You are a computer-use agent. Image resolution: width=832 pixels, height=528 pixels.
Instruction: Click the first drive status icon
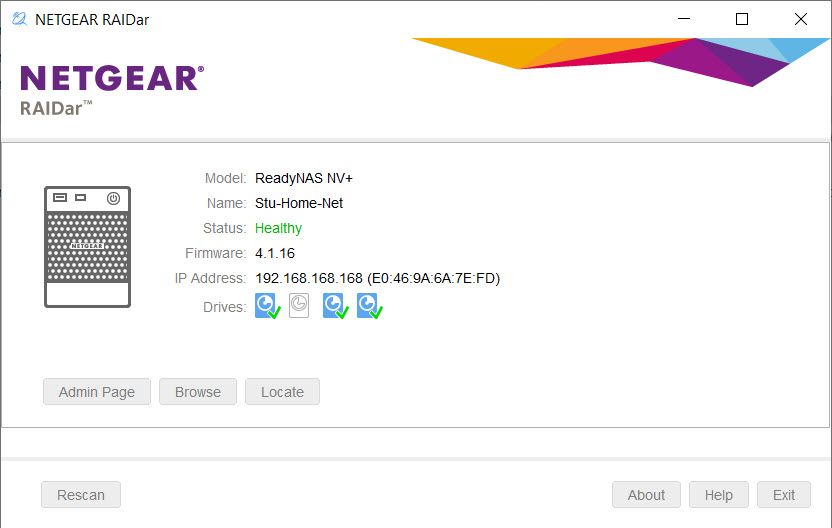coord(267,306)
